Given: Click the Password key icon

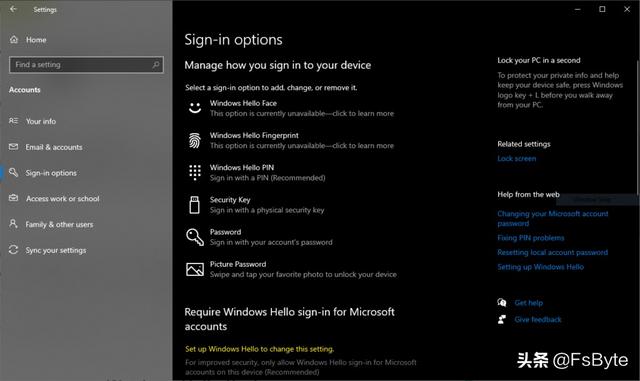Looking at the screenshot, I should (195, 237).
